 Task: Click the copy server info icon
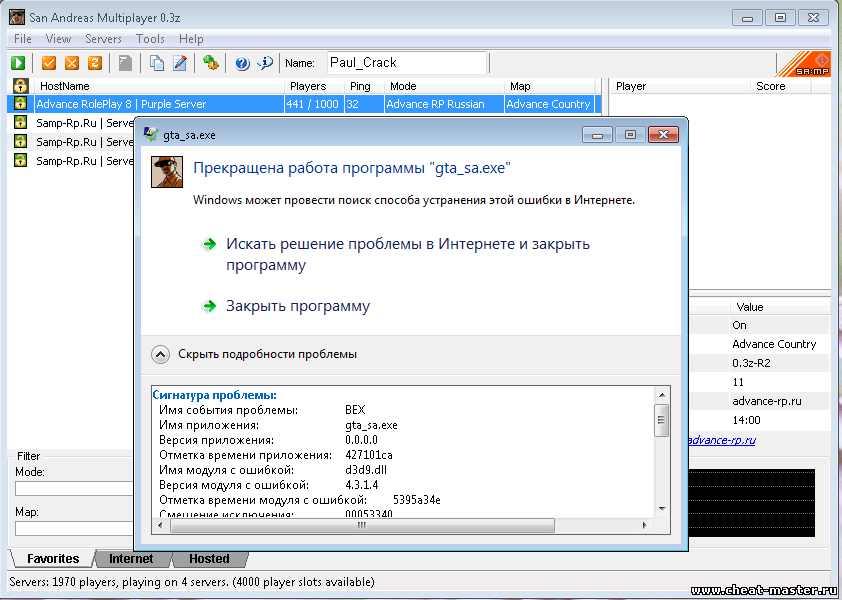[x=157, y=63]
